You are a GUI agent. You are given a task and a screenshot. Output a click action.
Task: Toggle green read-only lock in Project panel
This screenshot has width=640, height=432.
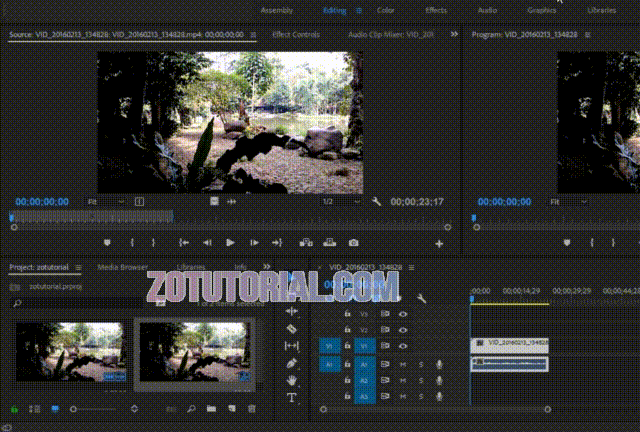(x=14, y=409)
